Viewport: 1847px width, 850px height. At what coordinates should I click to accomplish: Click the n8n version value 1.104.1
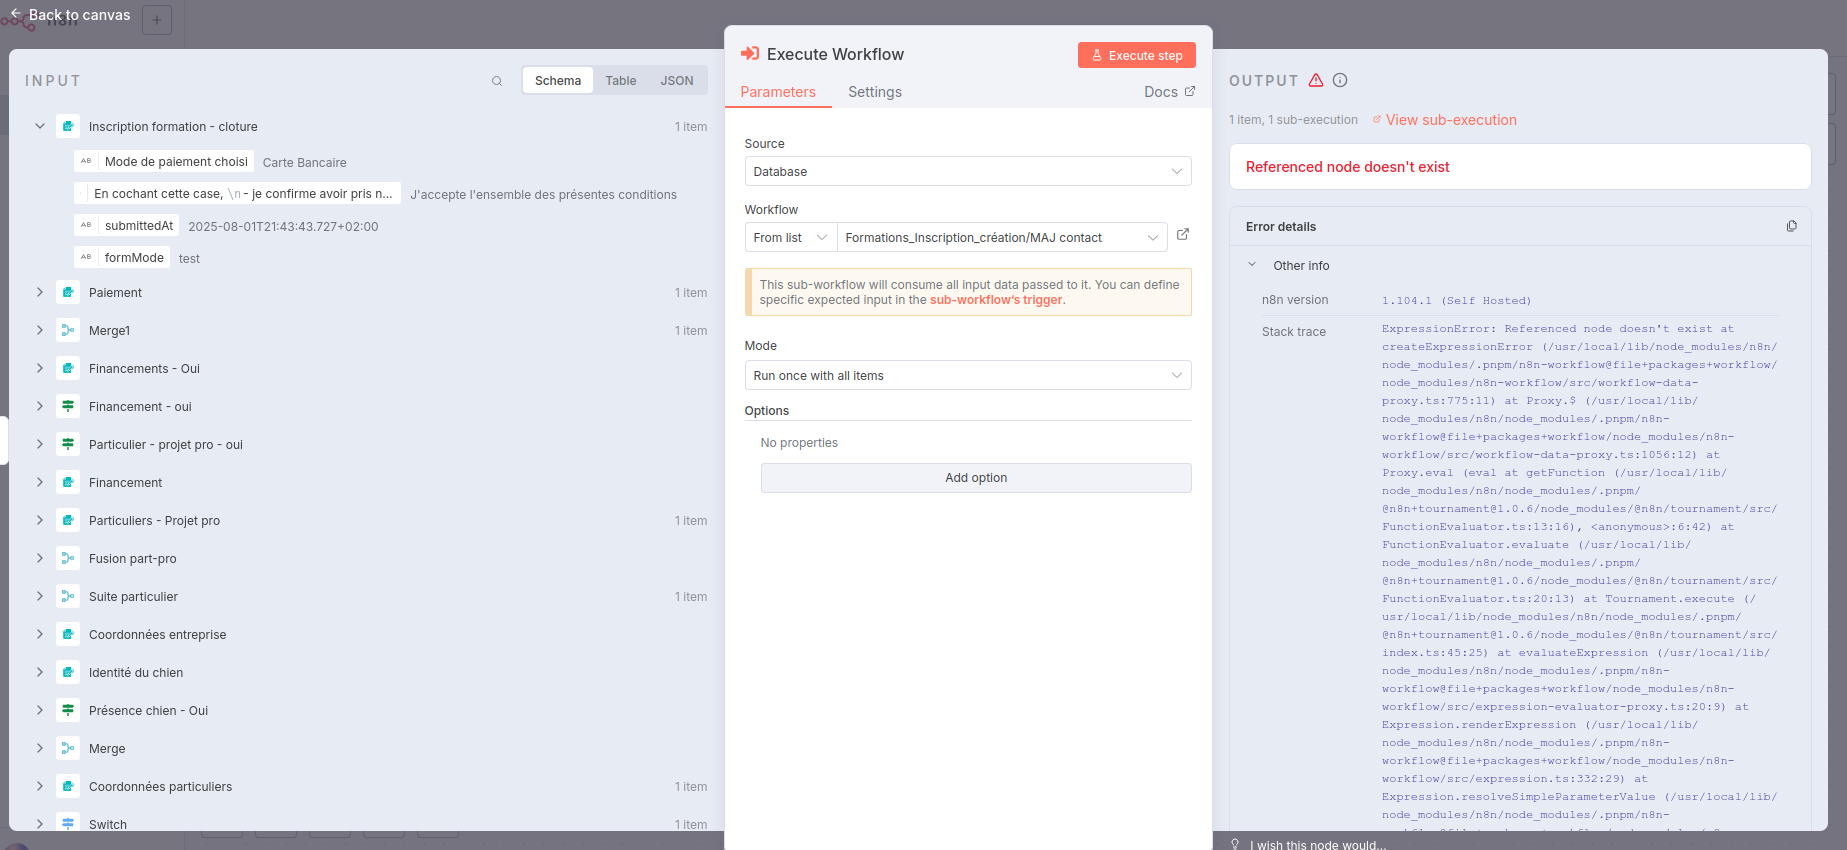[1456, 300]
